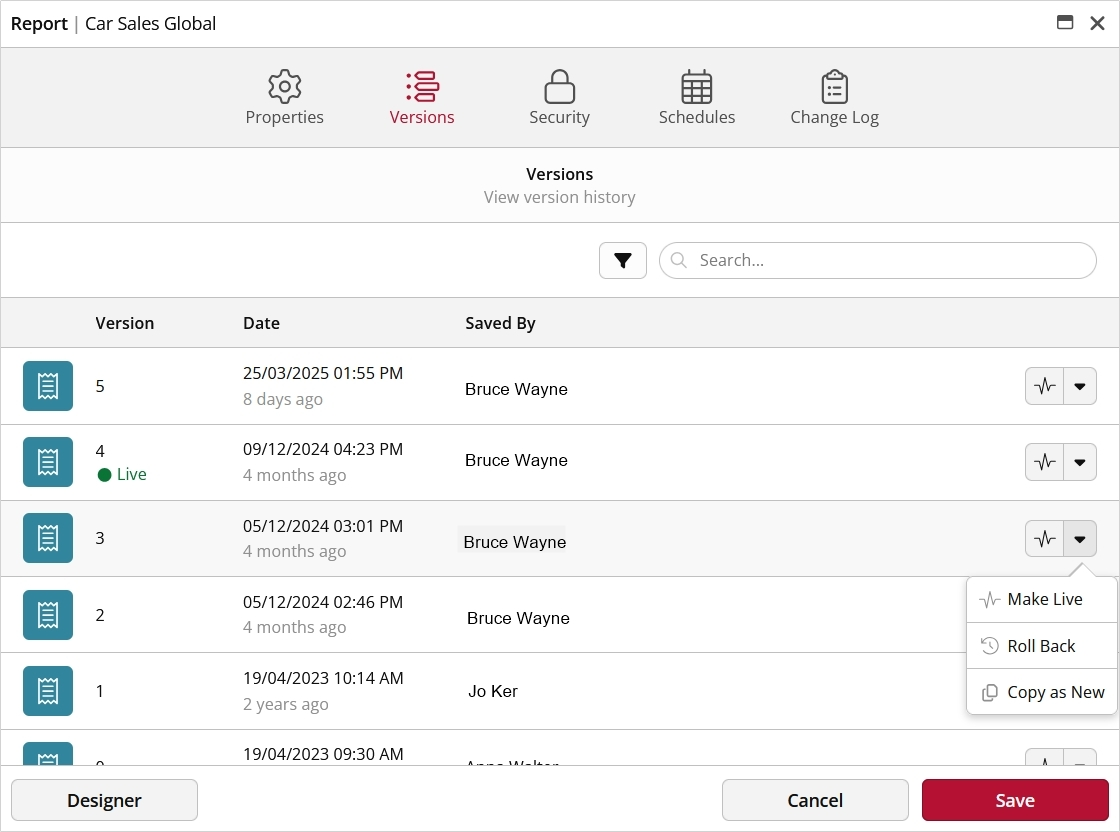Sort by the Version column header

click(x=125, y=324)
